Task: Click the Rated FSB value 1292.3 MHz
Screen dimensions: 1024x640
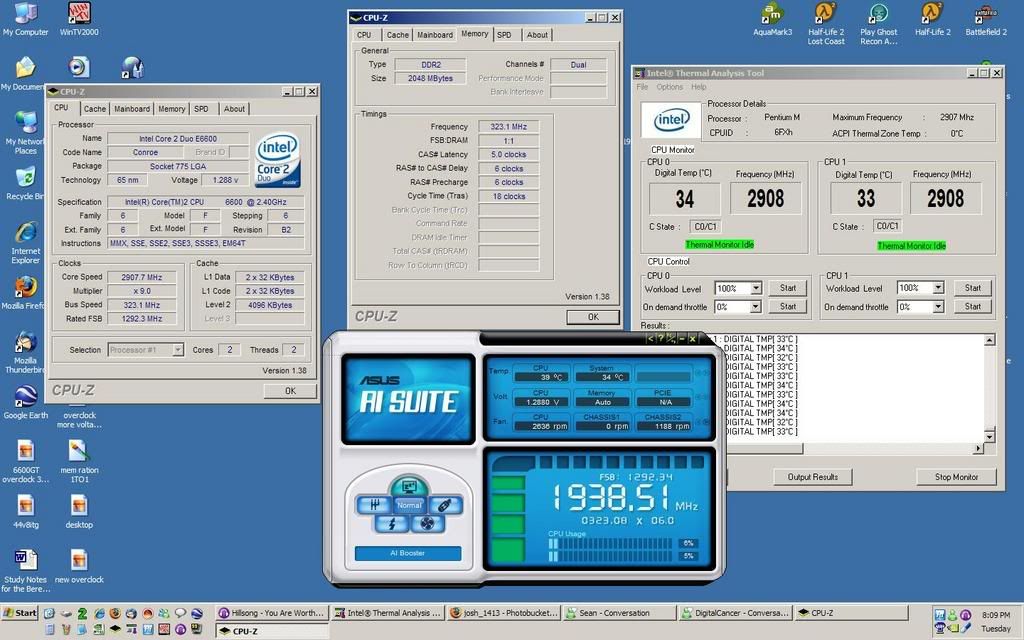Action: coord(142,319)
